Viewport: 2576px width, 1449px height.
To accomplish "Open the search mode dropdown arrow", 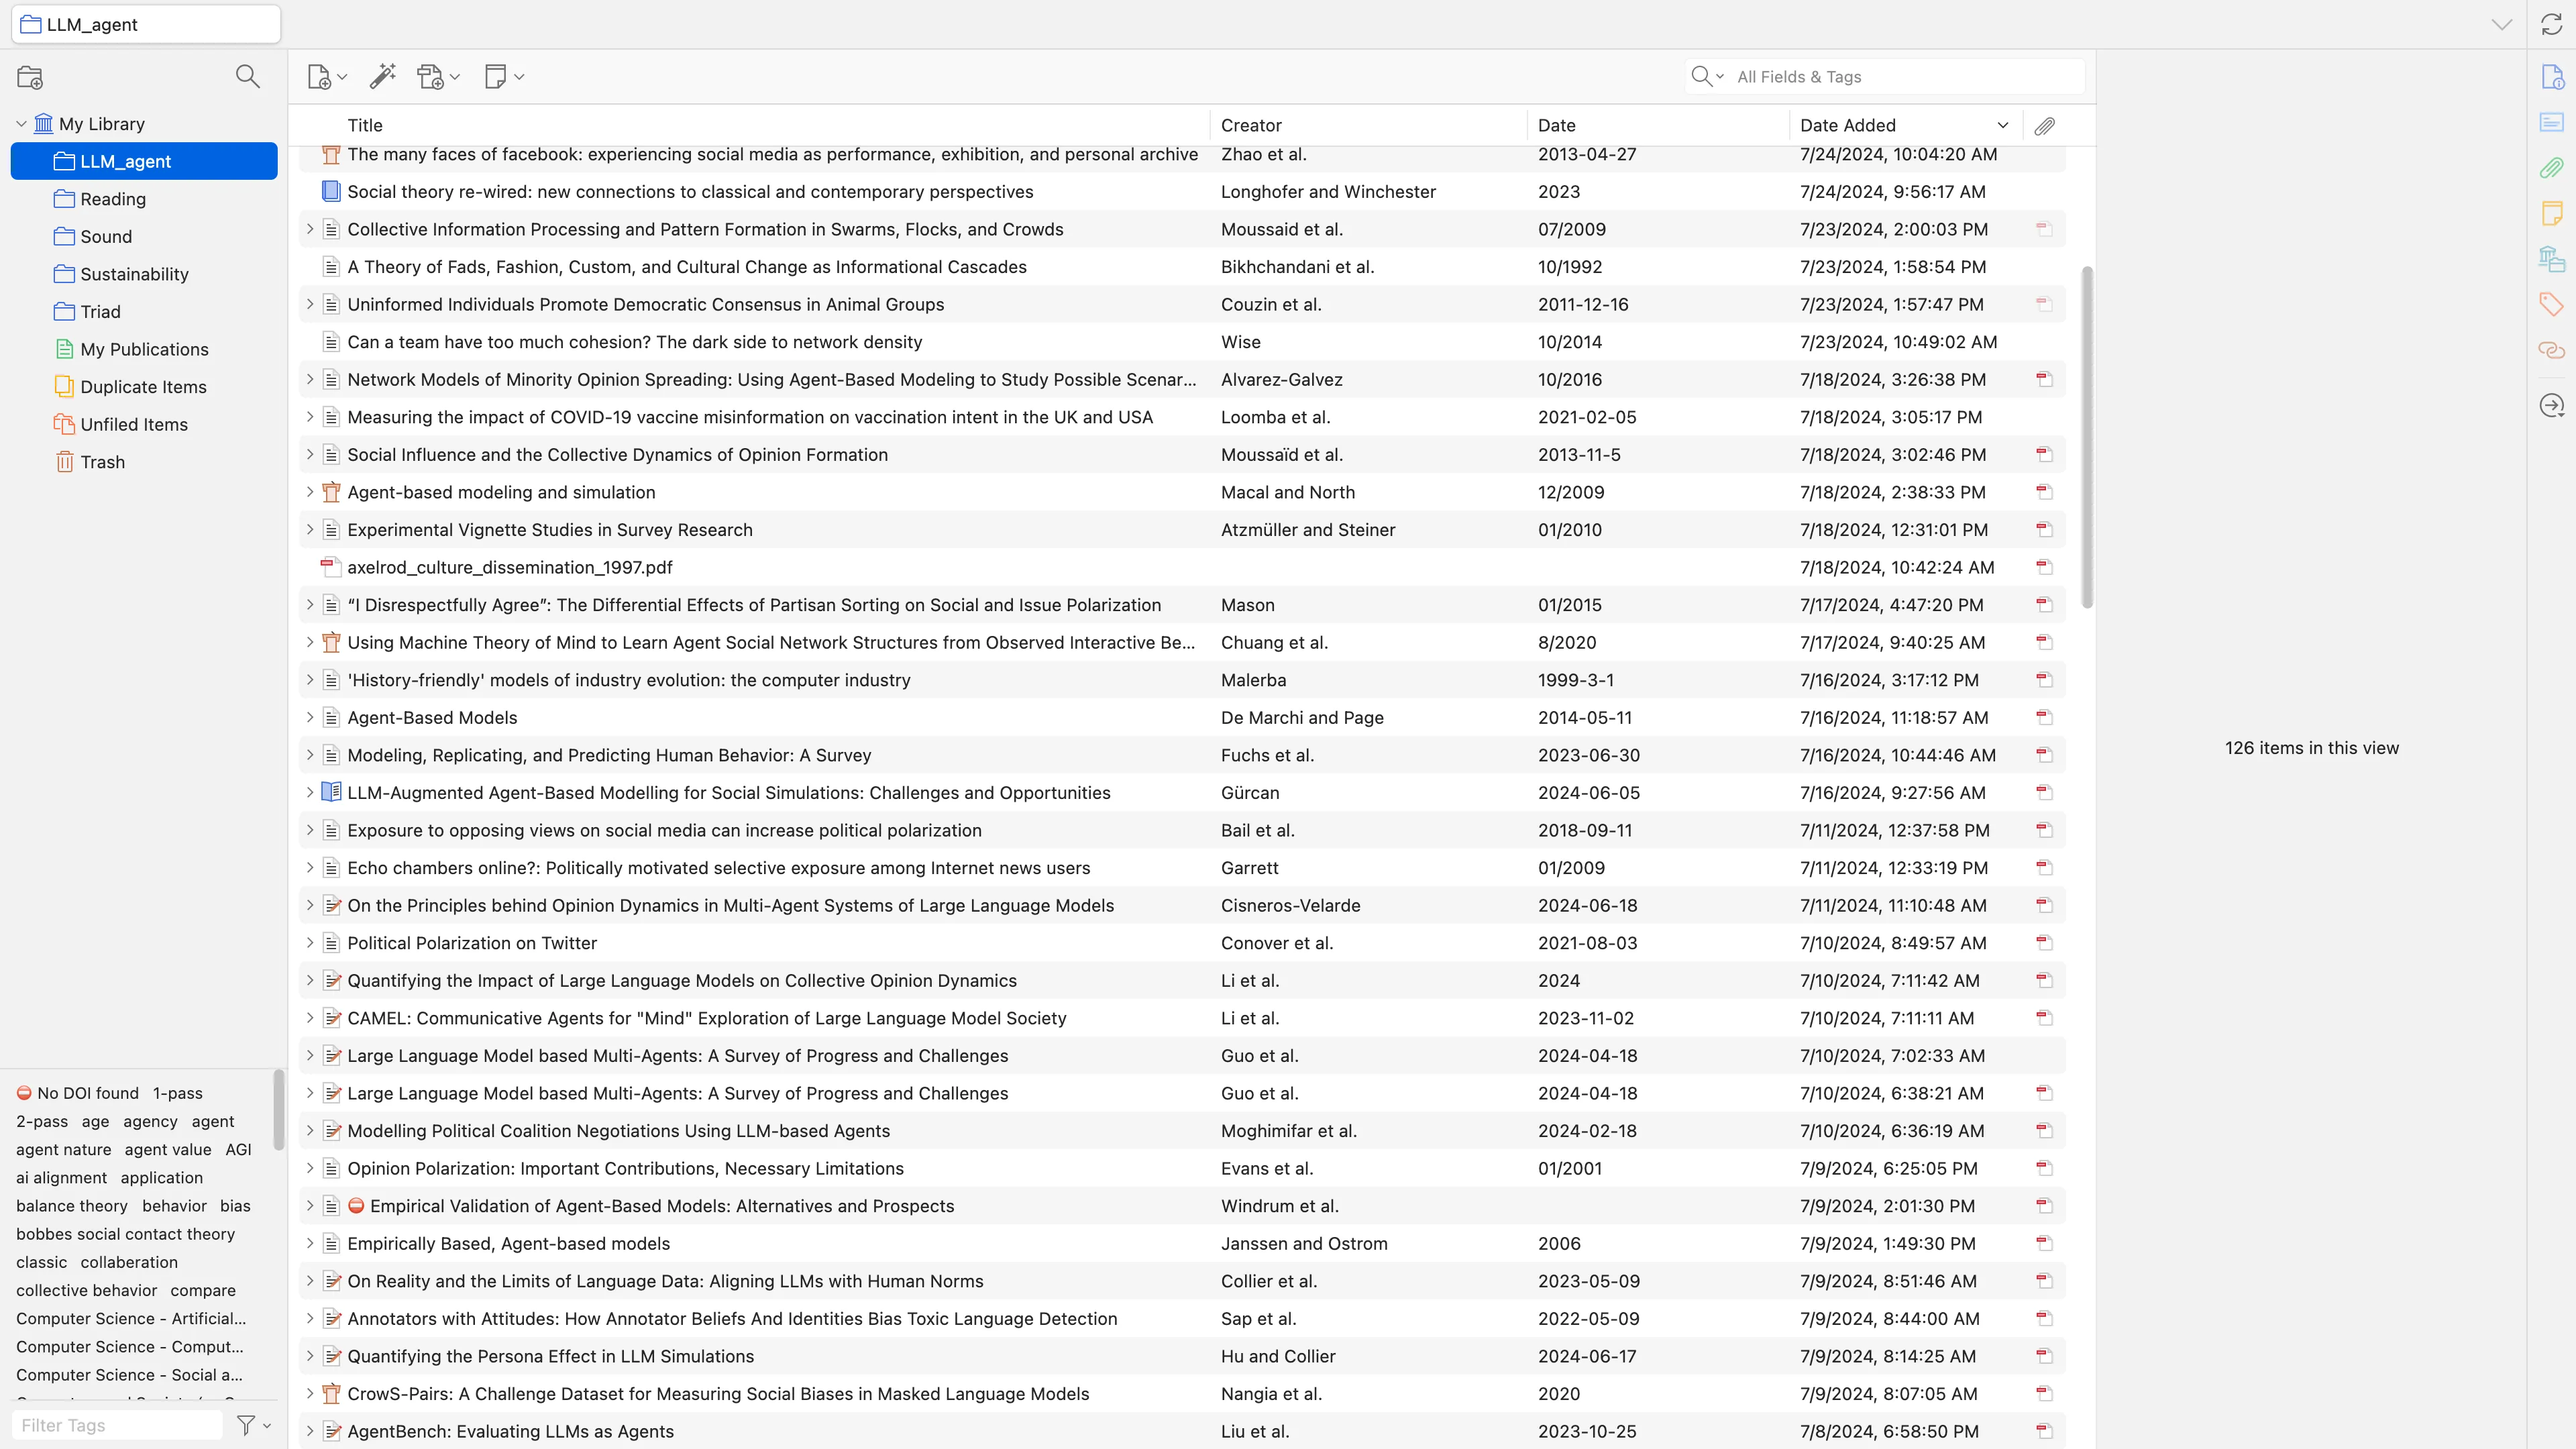I will coord(1720,77).
